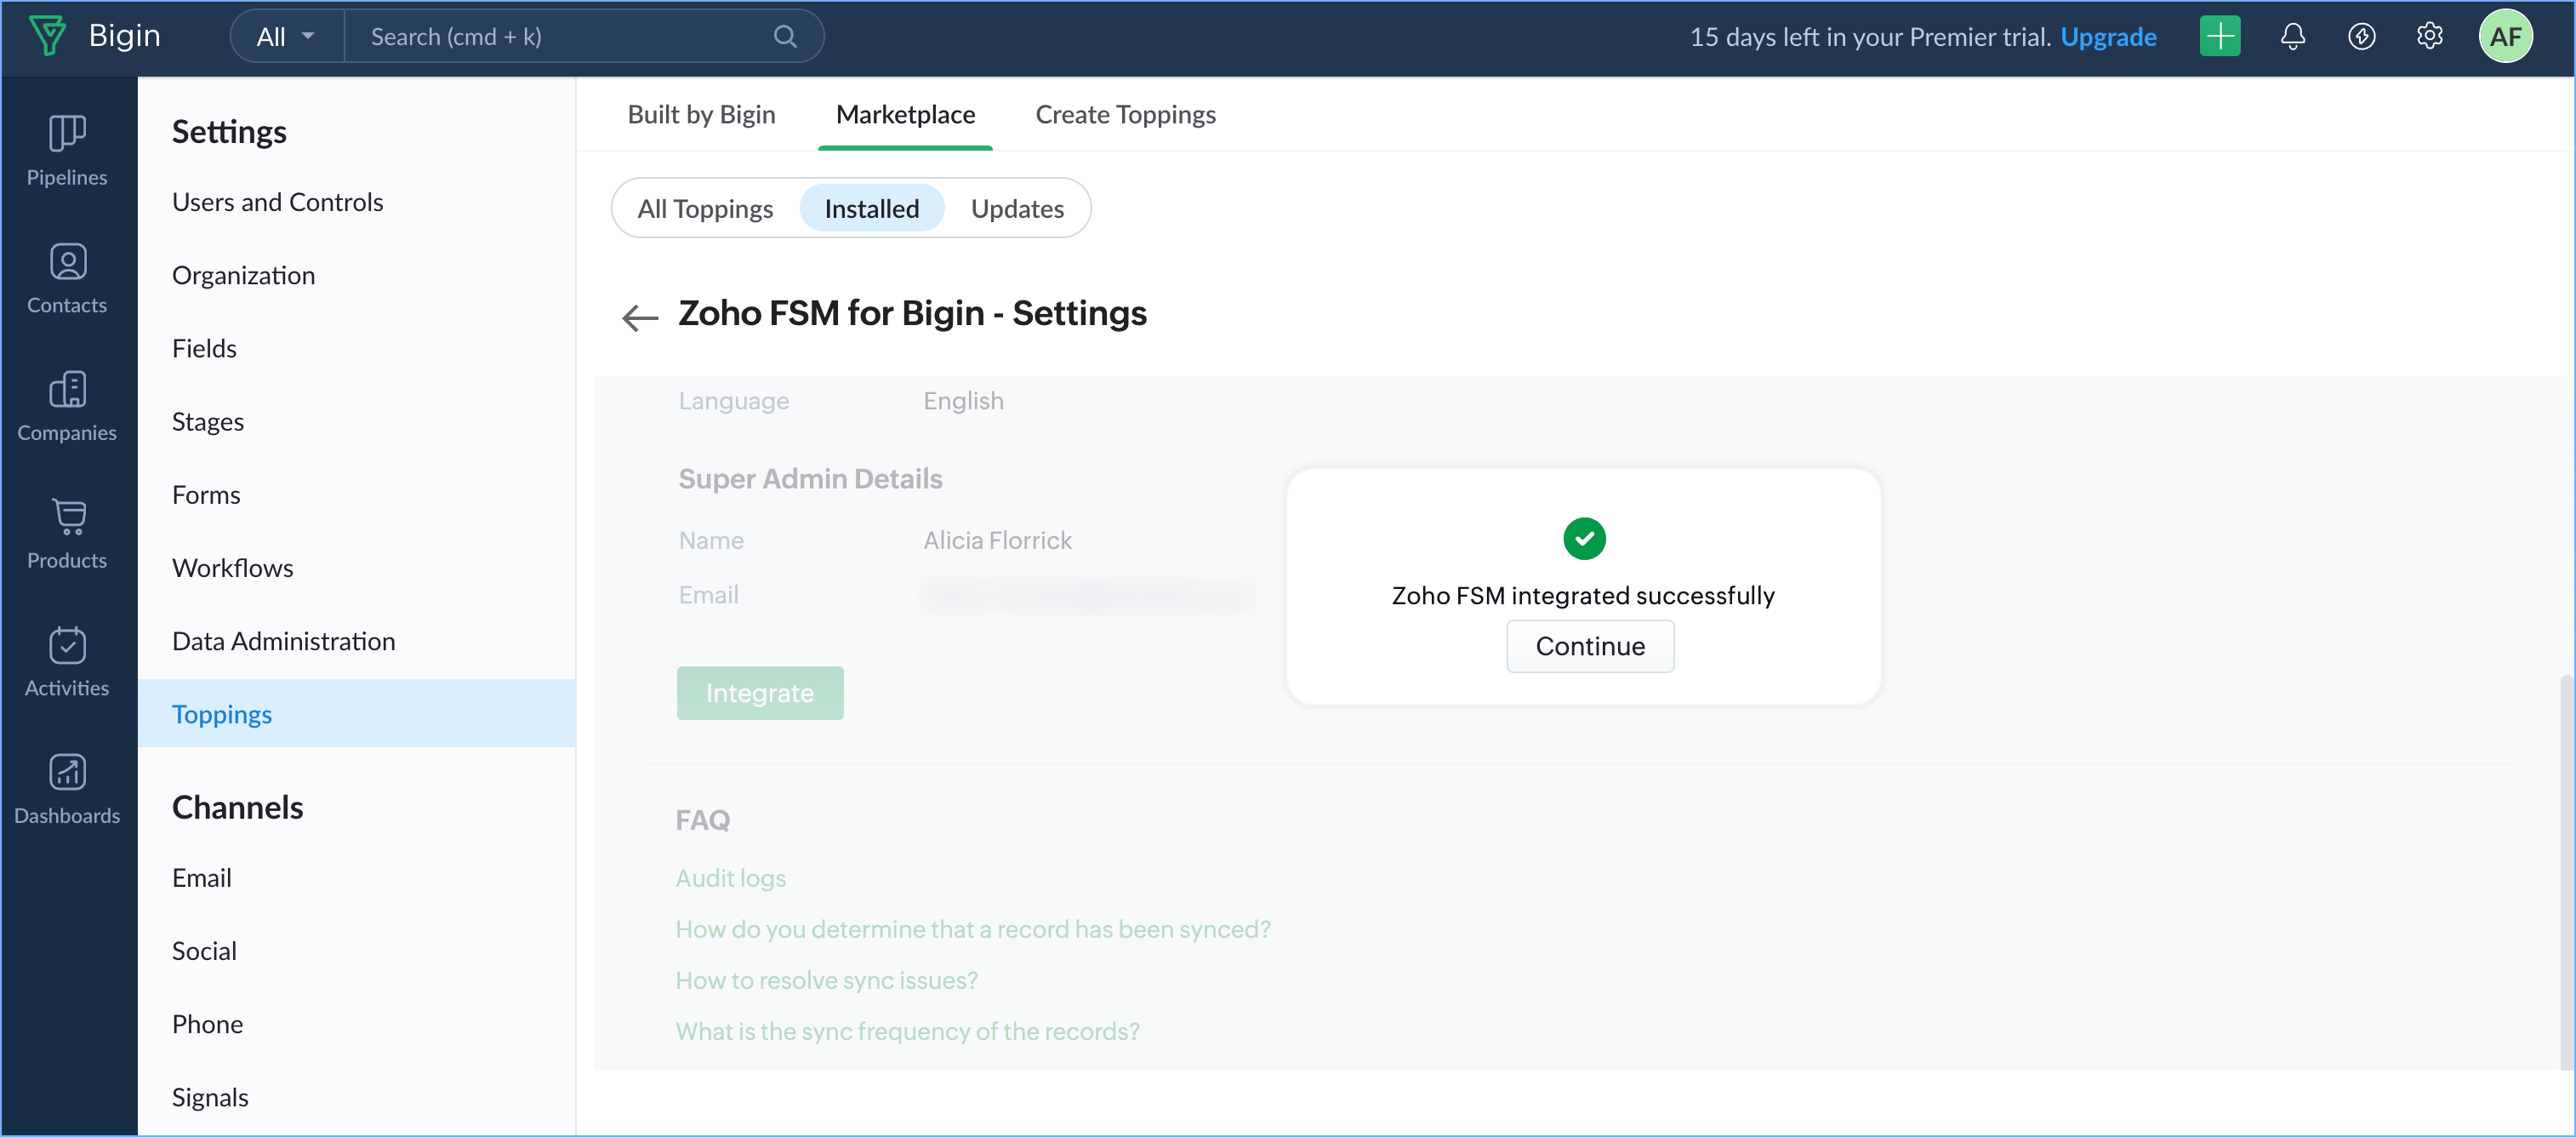The image size is (2576, 1137).
Task: Switch to the Create Toppings tab
Action: [x=1125, y=114]
